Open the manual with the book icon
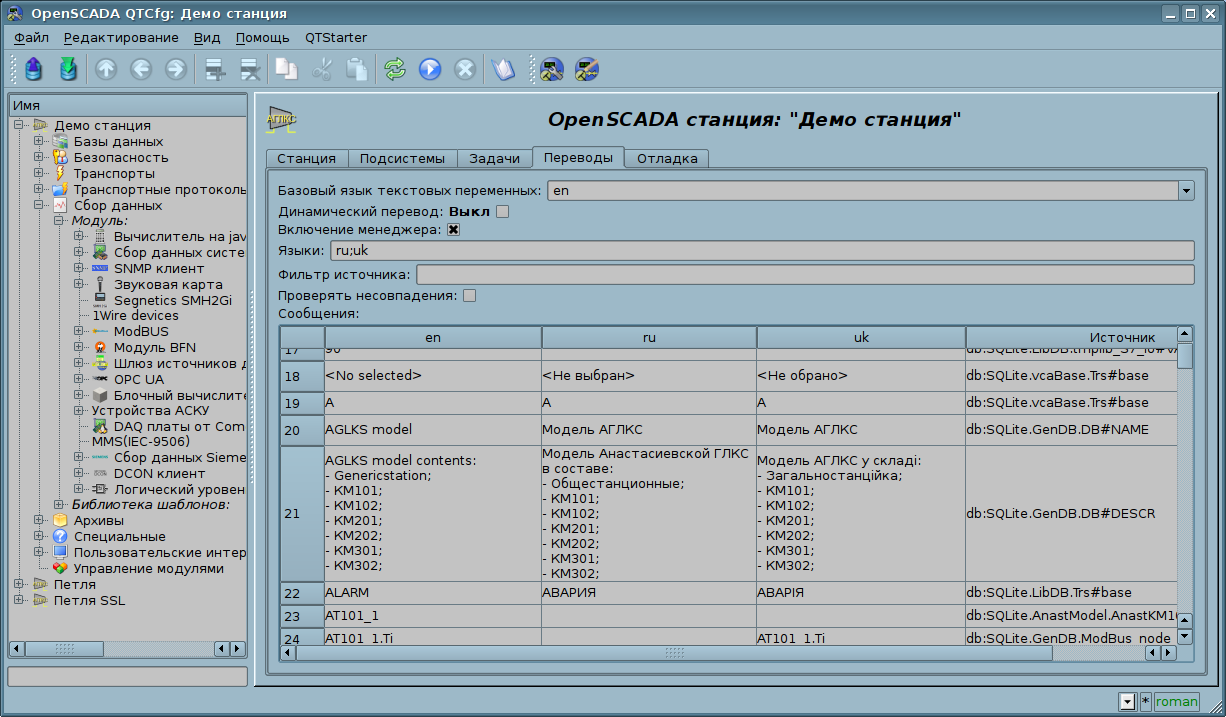Viewport: 1226px width, 717px height. [x=503, y=69]
